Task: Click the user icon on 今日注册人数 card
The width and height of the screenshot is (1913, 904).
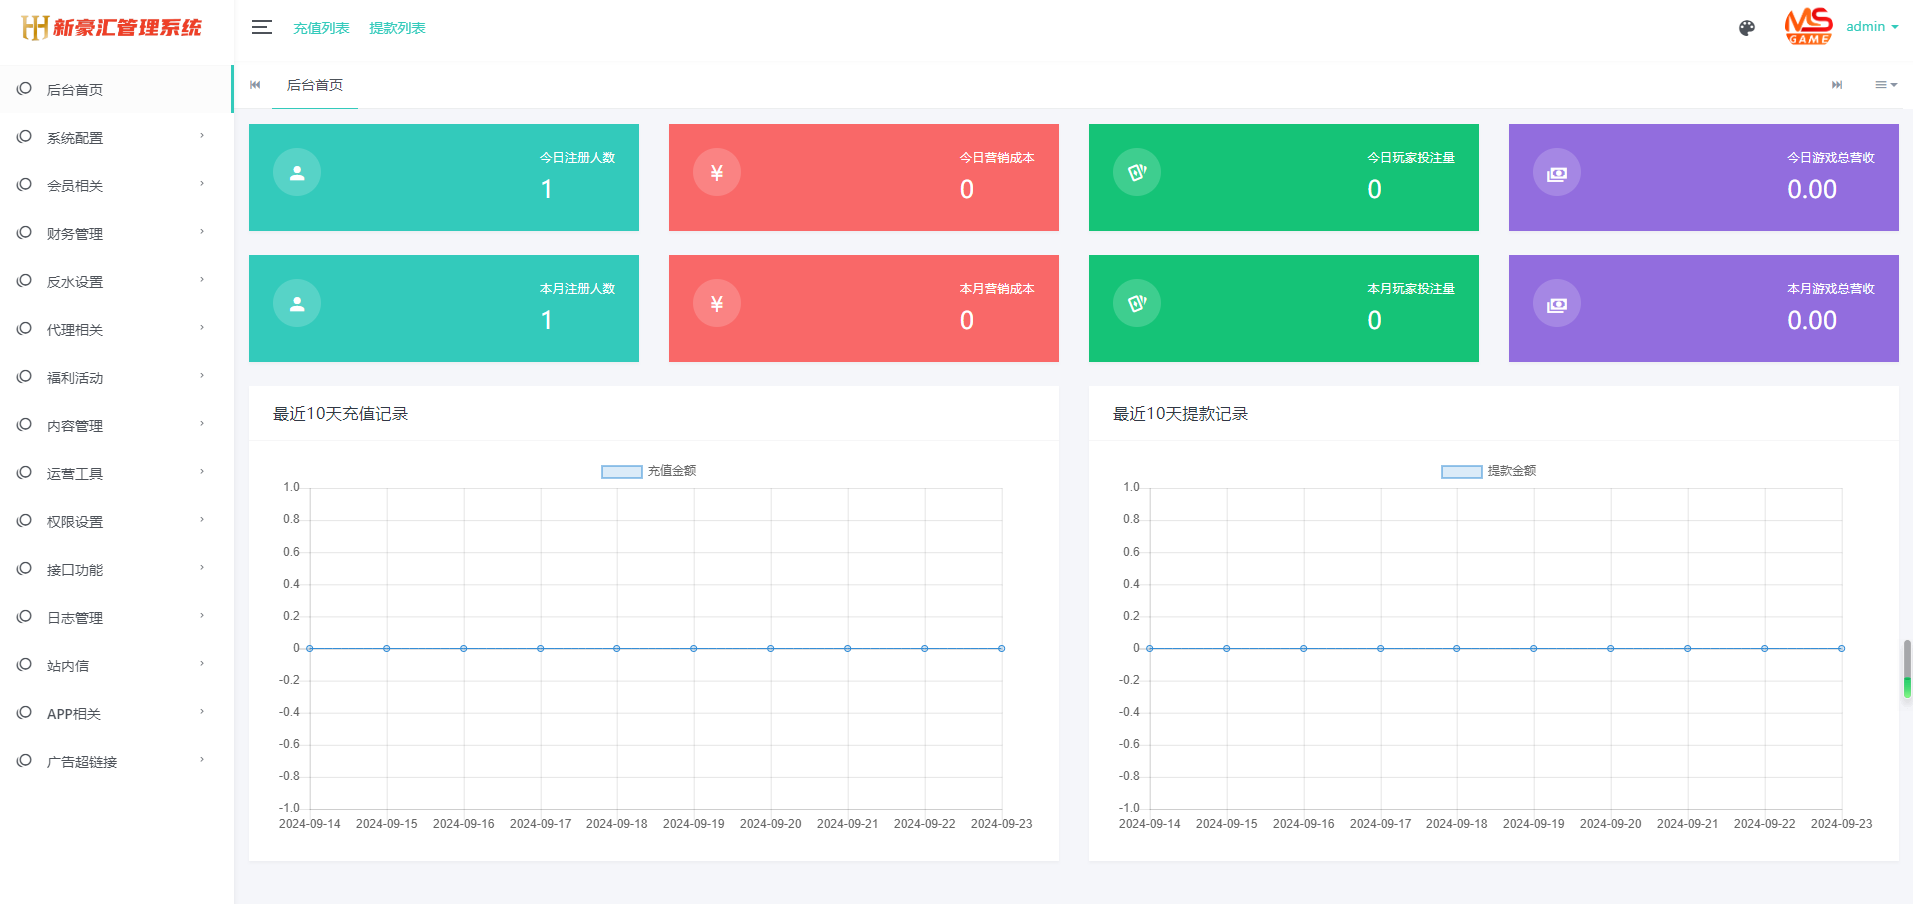Action: coord(296,172)
